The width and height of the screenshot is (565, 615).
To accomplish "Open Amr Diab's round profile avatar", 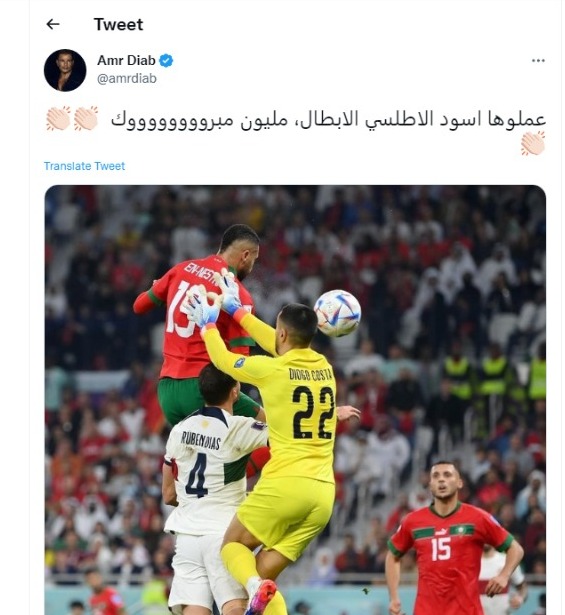I will 65,70.
